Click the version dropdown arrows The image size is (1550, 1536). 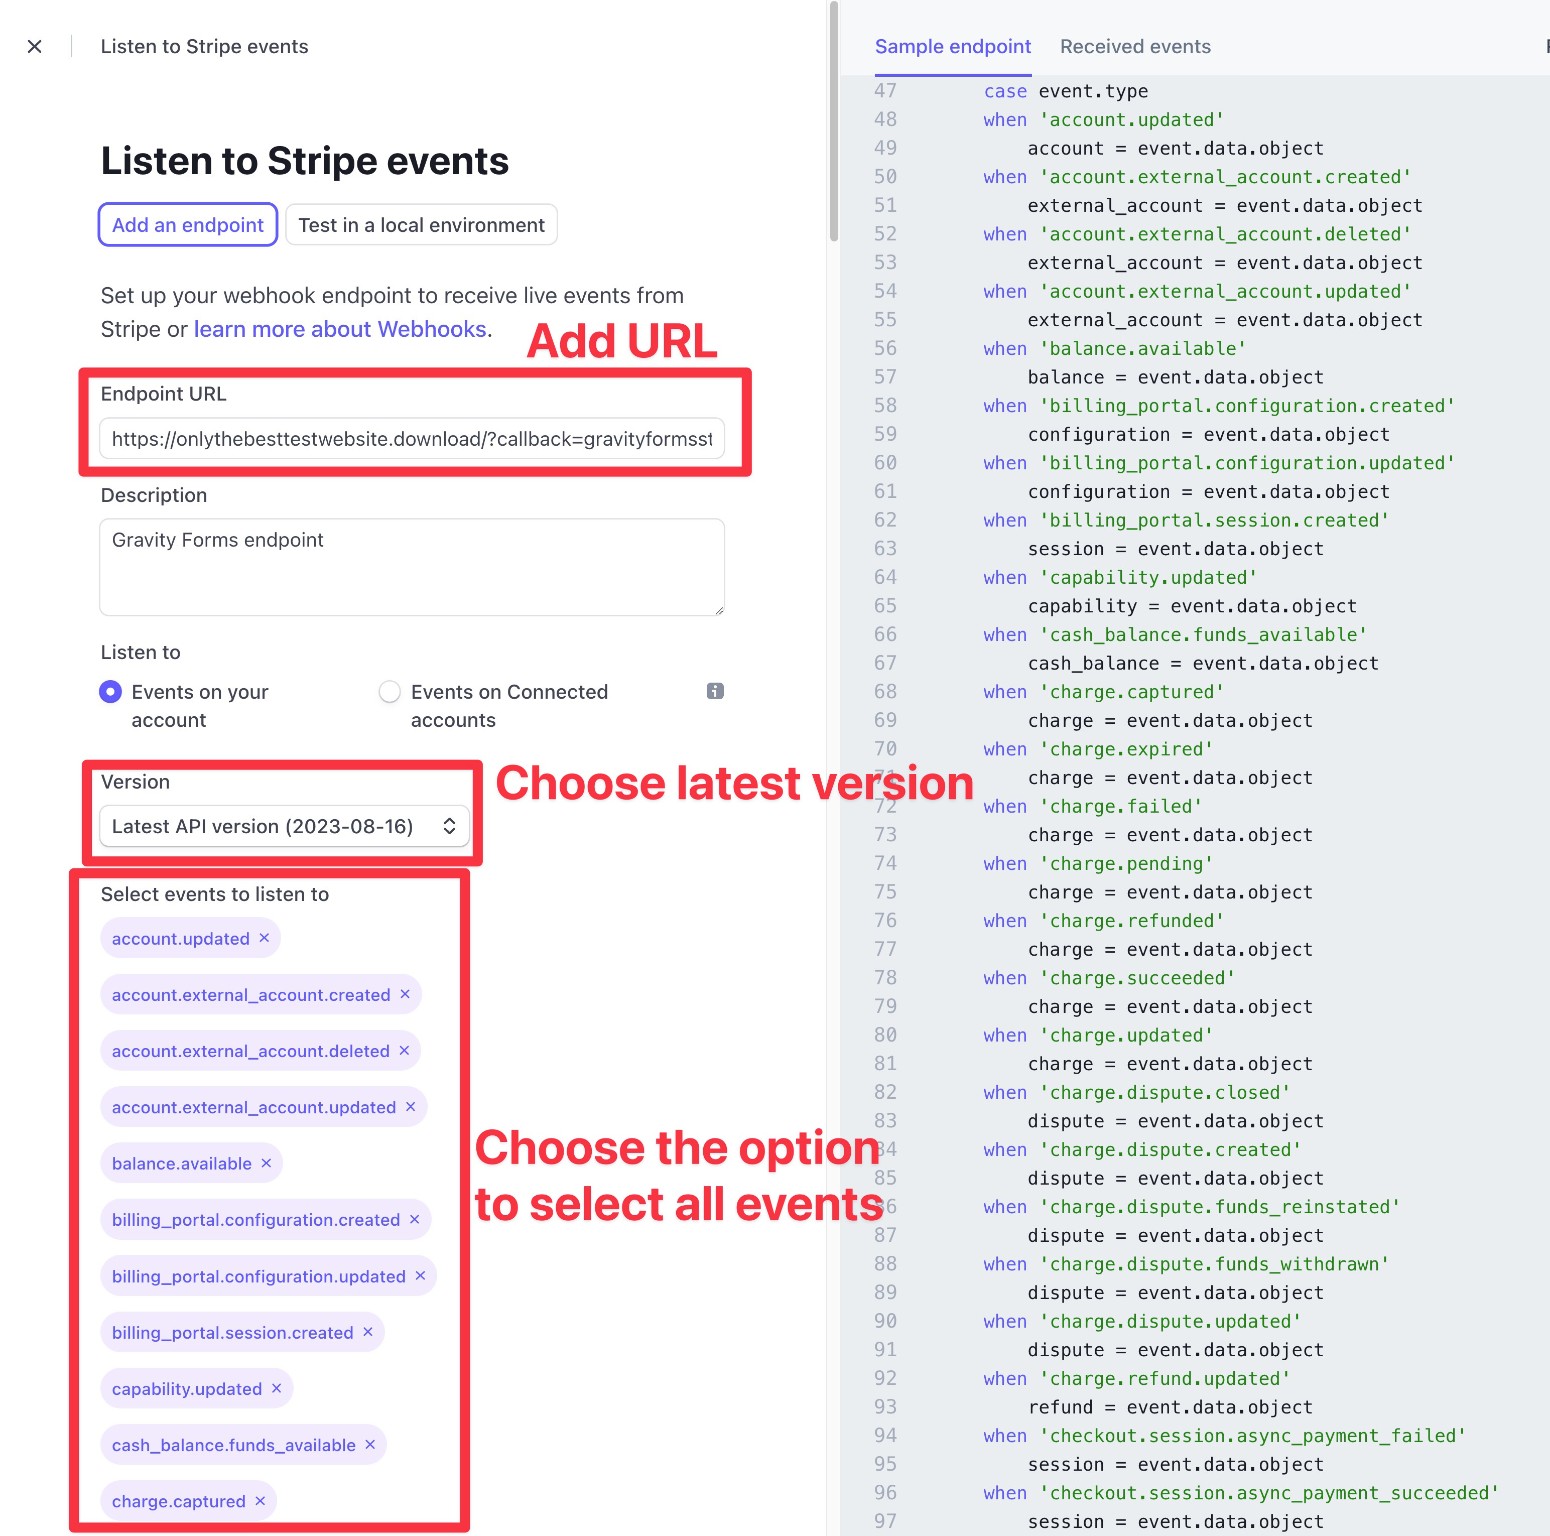[x=449, y=826]
